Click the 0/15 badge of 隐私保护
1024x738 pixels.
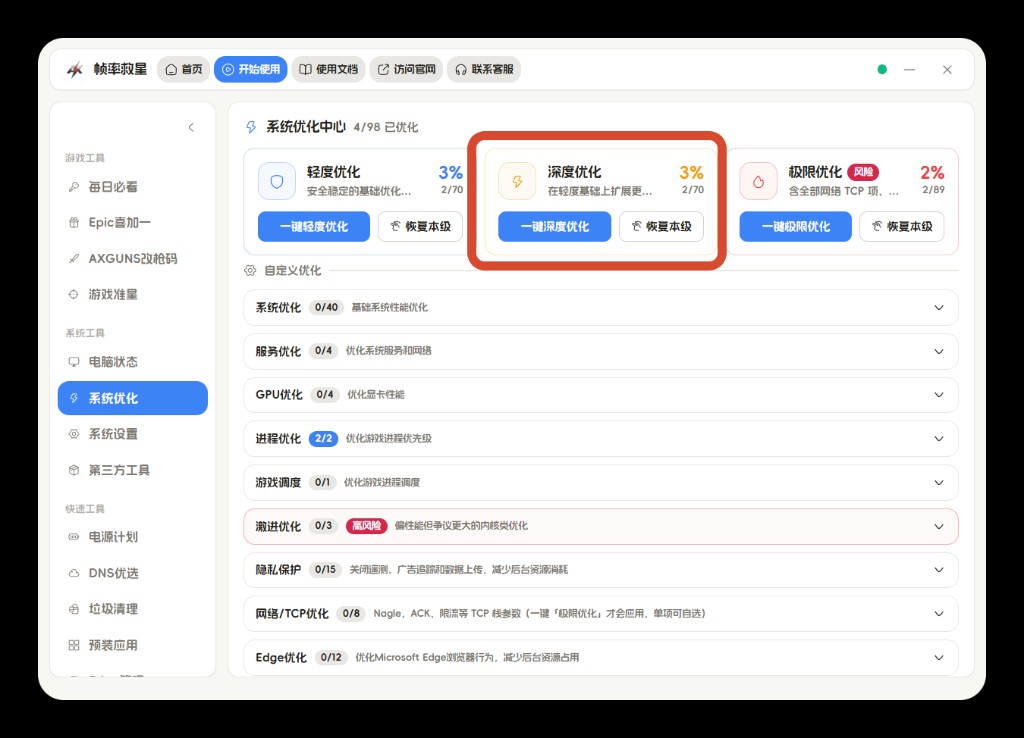click(x=325, y=570)
